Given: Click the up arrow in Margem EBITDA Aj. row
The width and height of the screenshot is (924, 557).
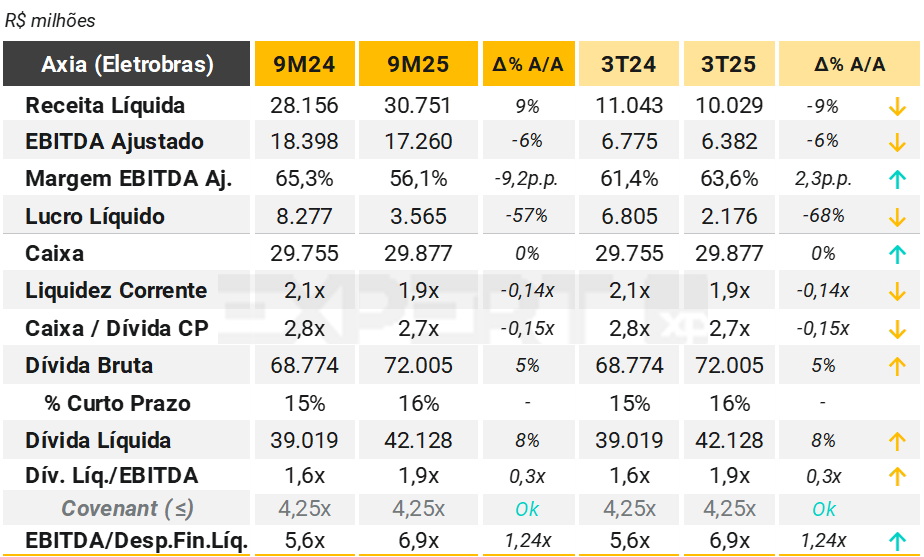Looking at the screenshot, I should [897, 180].
